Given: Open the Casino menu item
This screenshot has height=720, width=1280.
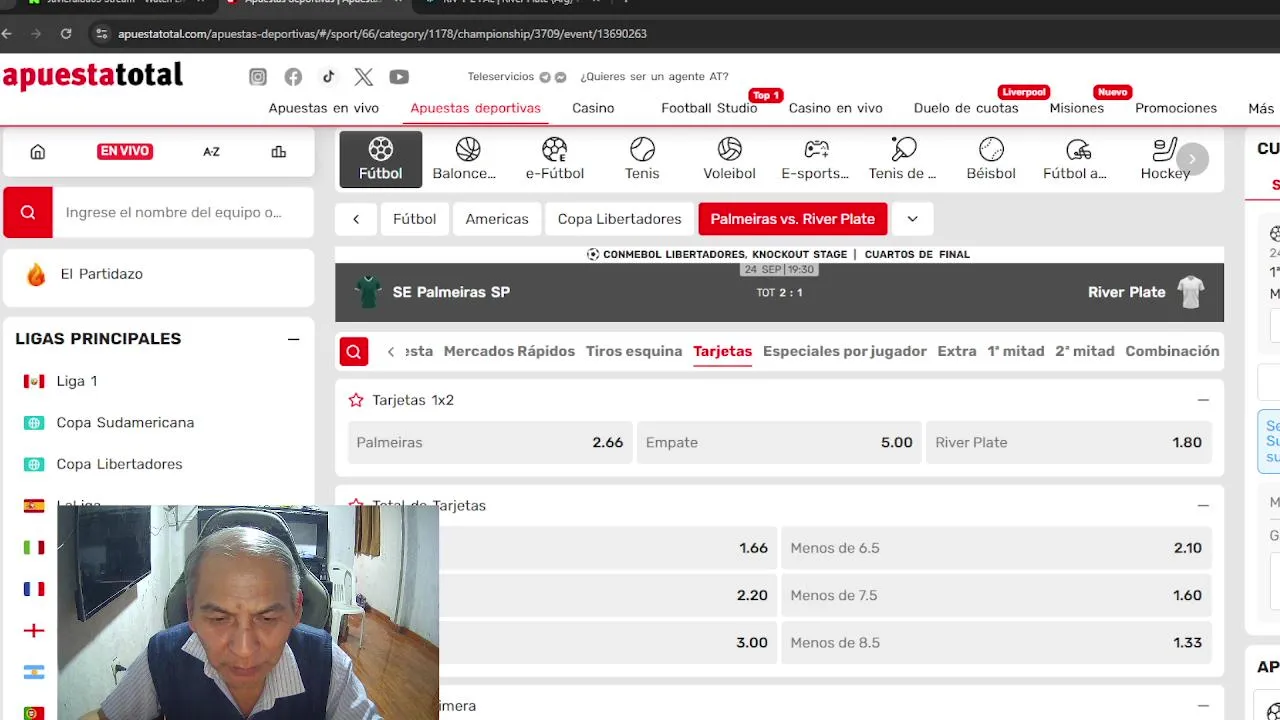Looking at the screenshot, I should (593, 108).
